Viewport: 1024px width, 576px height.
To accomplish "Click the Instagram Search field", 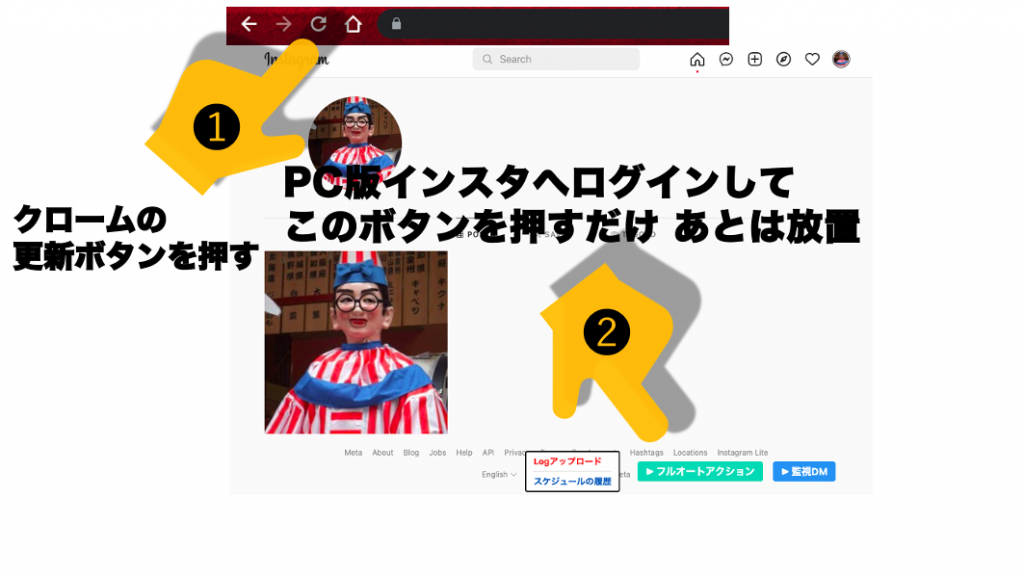I will tap(556, 59).
